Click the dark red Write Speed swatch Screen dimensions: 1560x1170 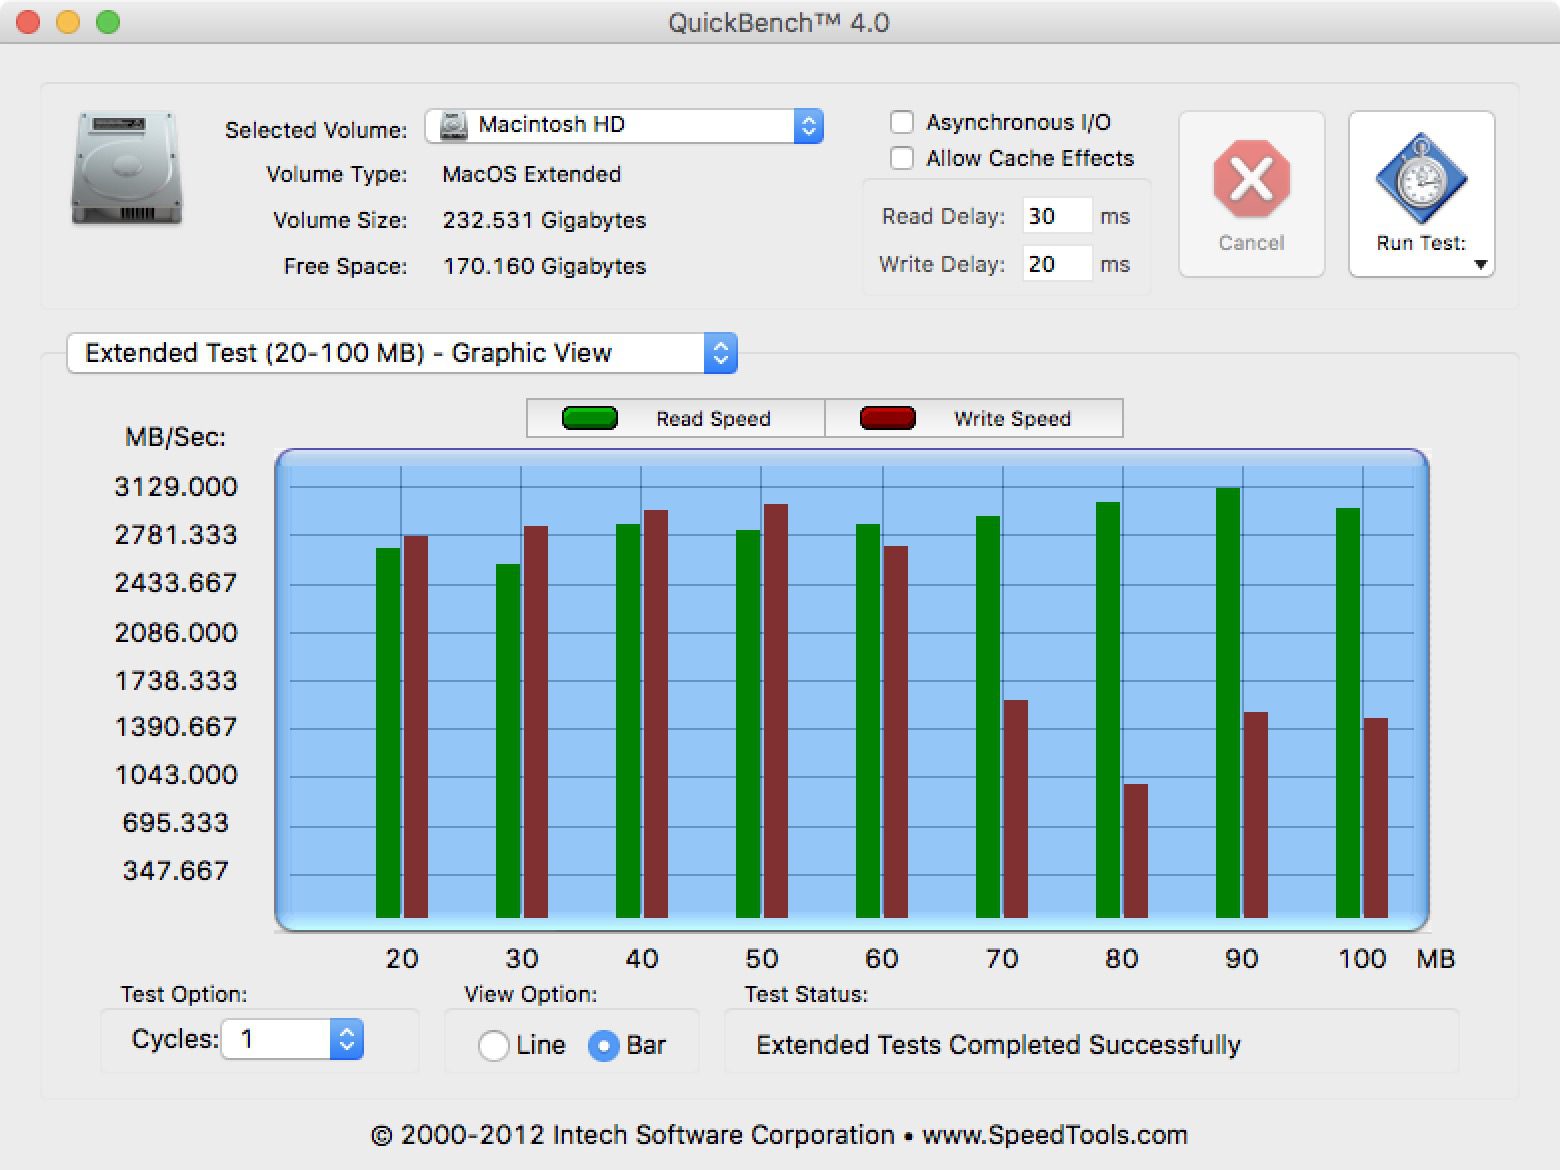(x=888, y=418)
